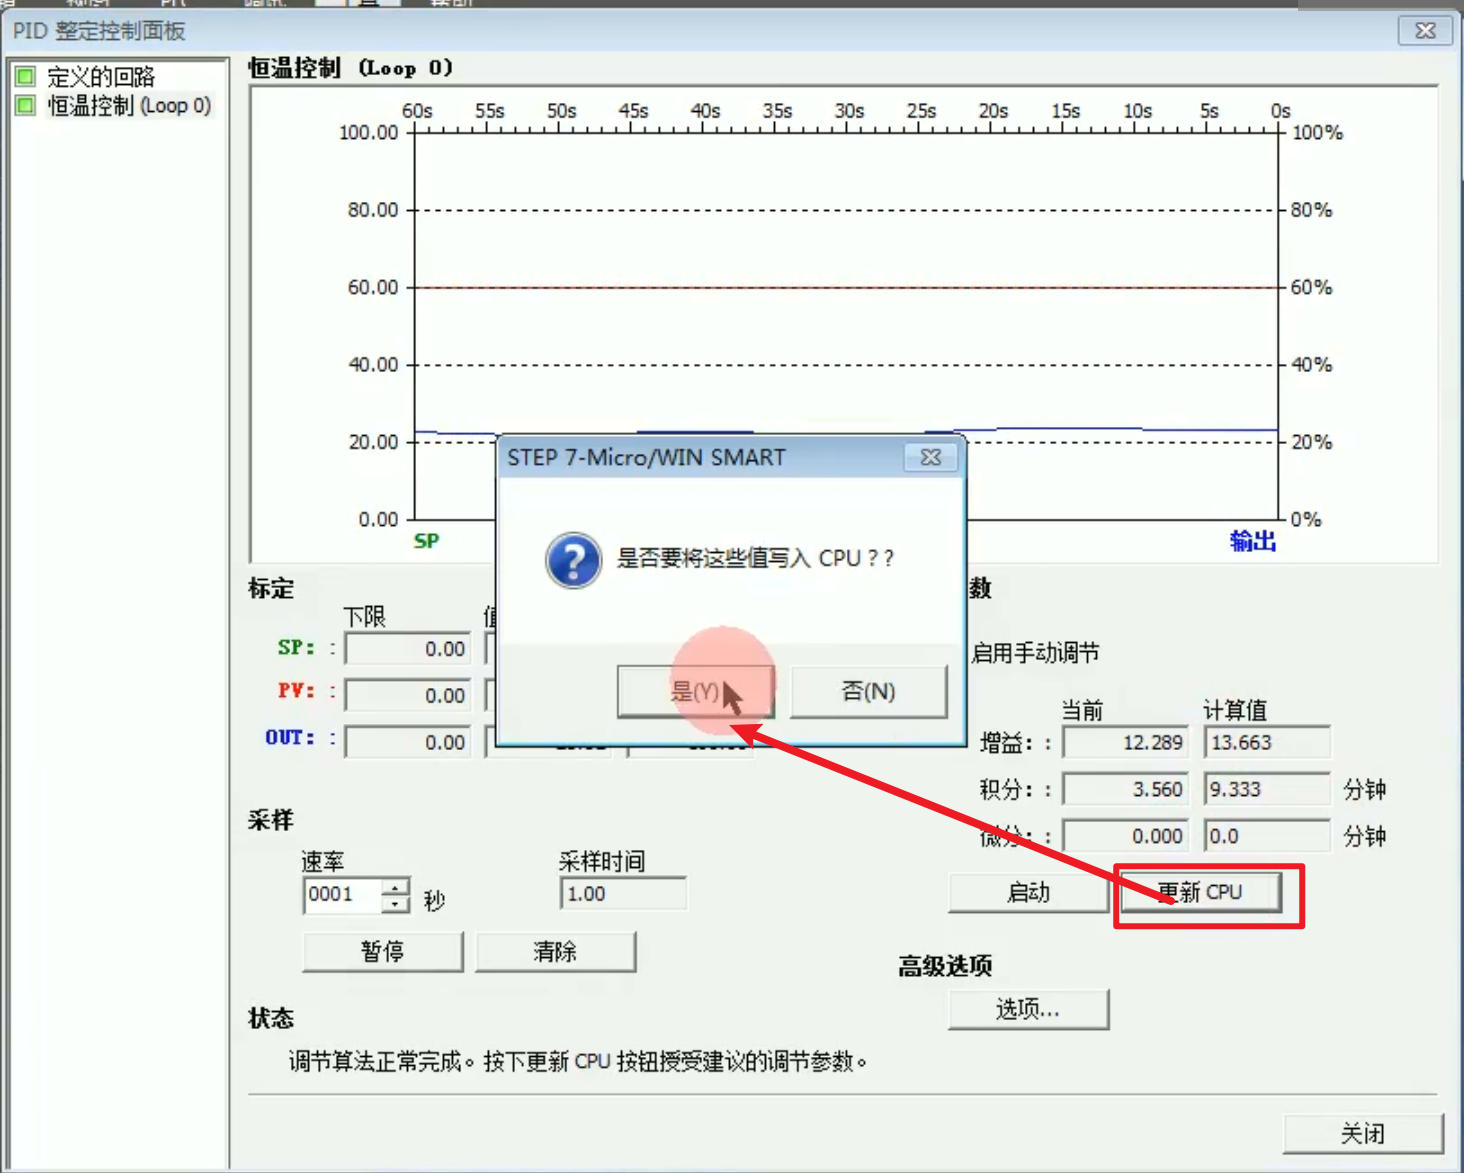Pause sampling with the 暂停 button
1464x1173 pixels.
[383, 951]
